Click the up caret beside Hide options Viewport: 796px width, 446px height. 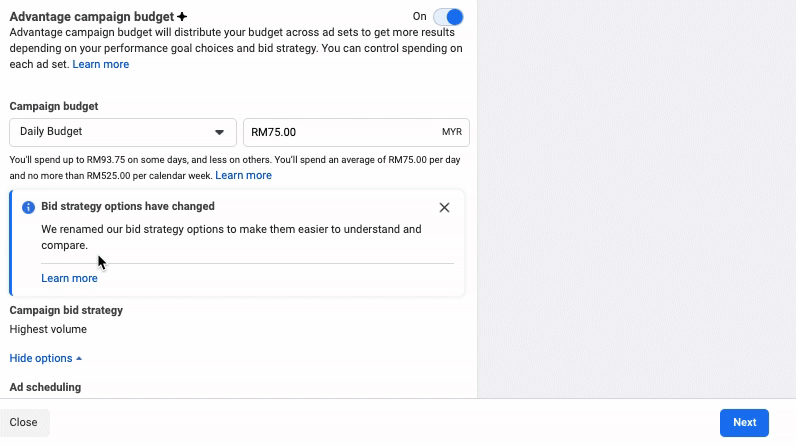(79, 358)
